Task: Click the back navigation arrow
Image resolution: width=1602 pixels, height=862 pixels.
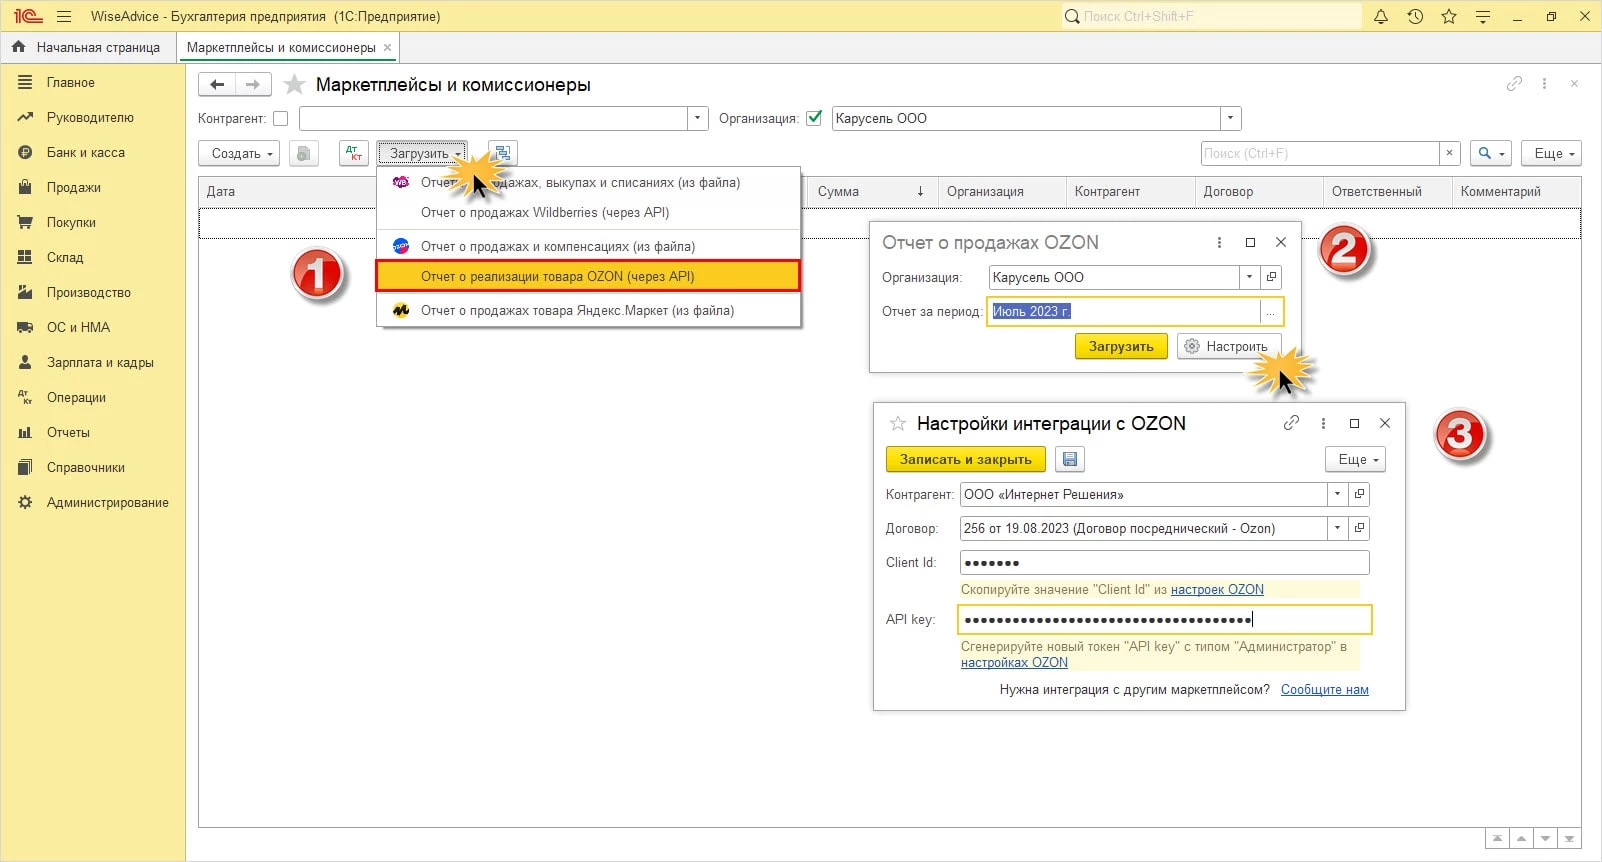Action: coord(217,85)
